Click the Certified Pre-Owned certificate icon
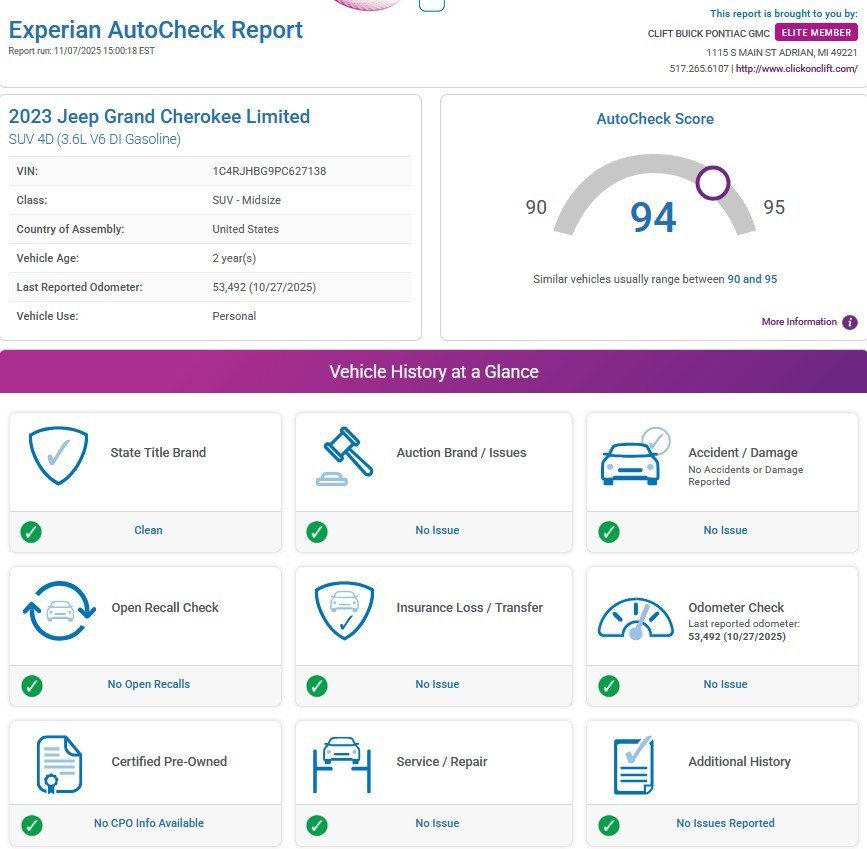867x849 pixels. click(58, 764)
